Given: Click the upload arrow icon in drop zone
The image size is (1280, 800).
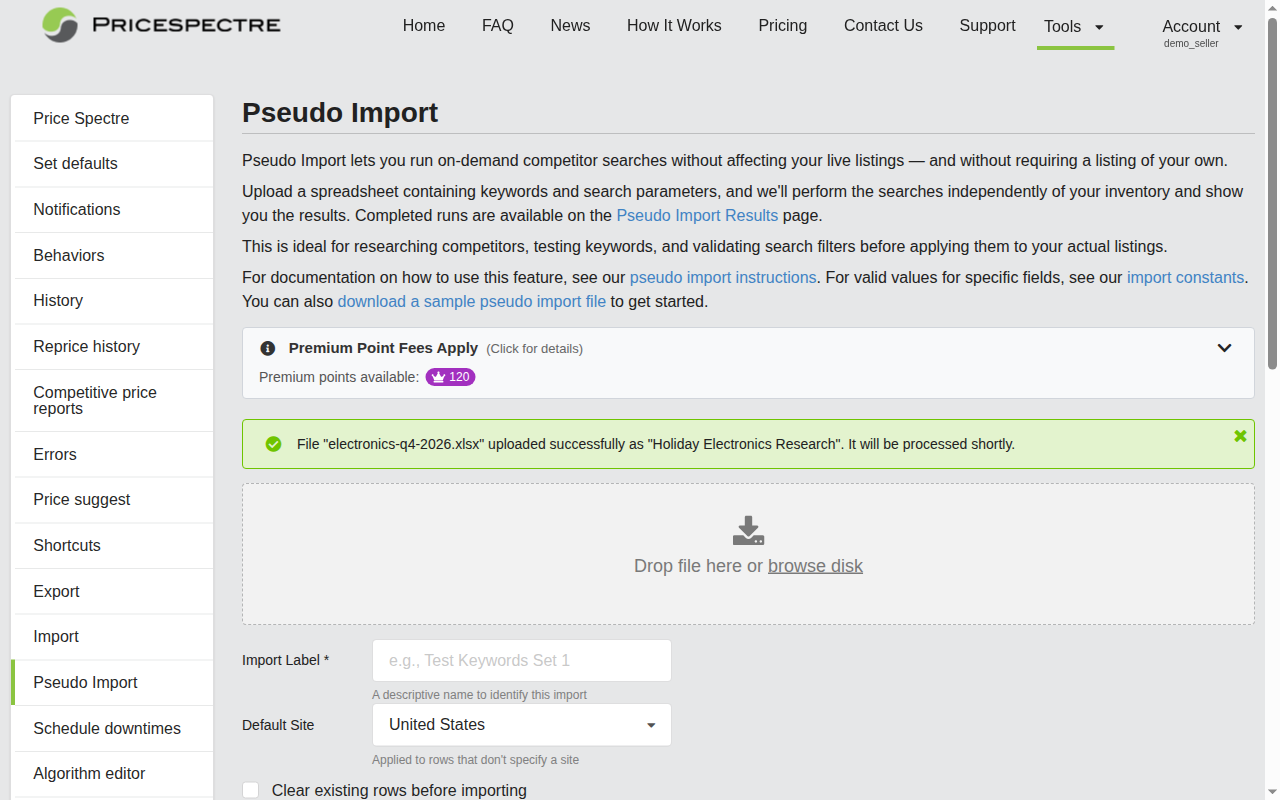Looking at the screenshot, I should tap(748, 529).
